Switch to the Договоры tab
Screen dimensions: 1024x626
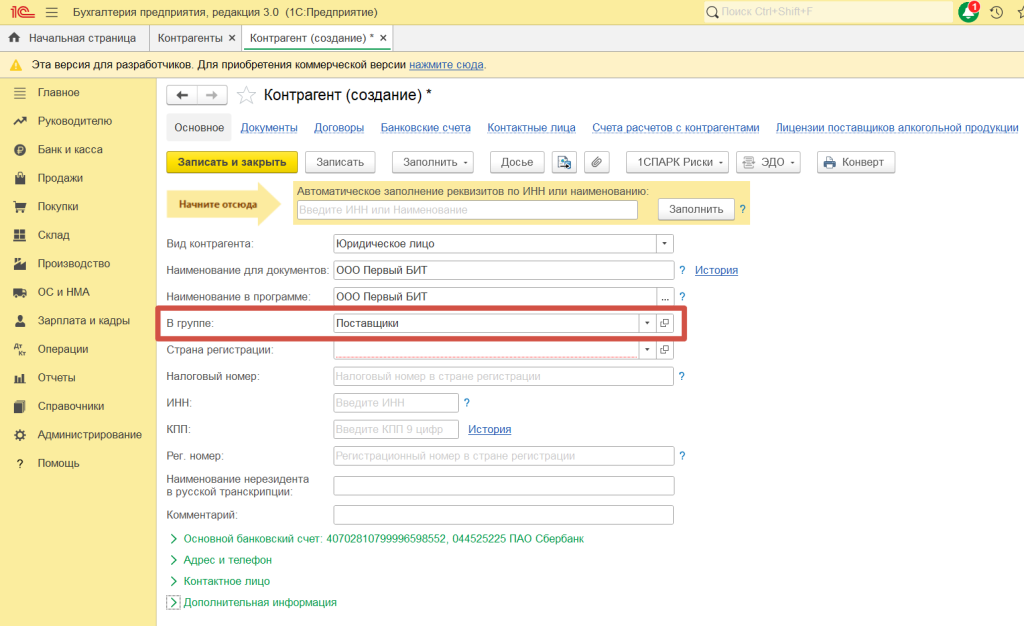click(338, 128)
